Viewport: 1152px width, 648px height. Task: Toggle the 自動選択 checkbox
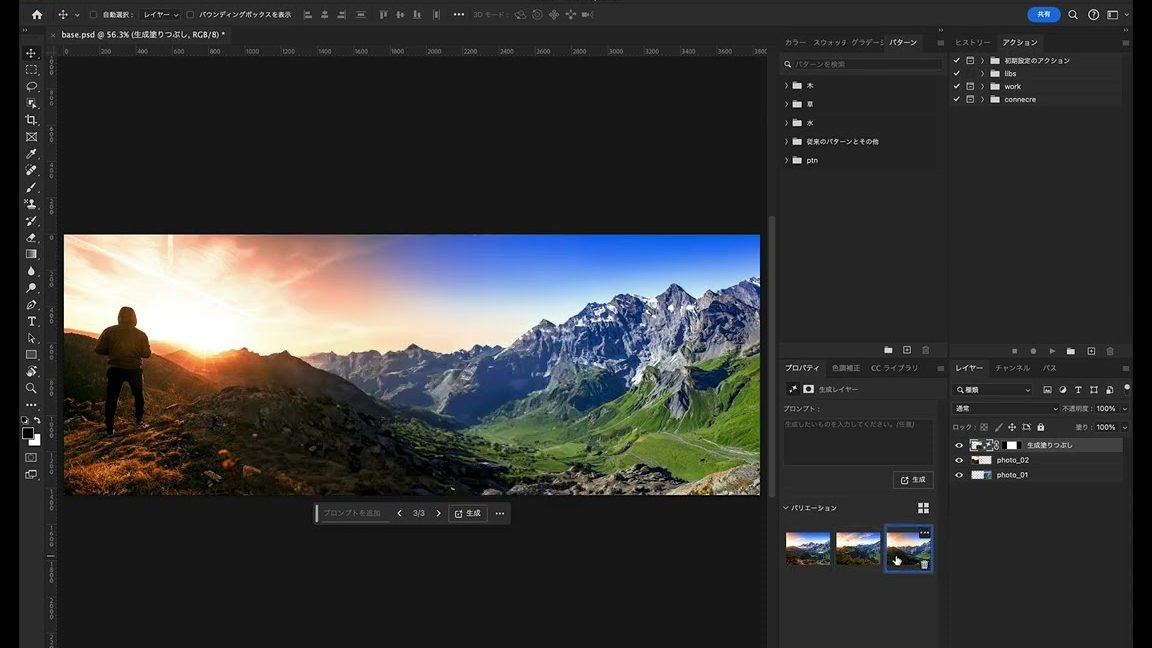(x=93, y=15)
